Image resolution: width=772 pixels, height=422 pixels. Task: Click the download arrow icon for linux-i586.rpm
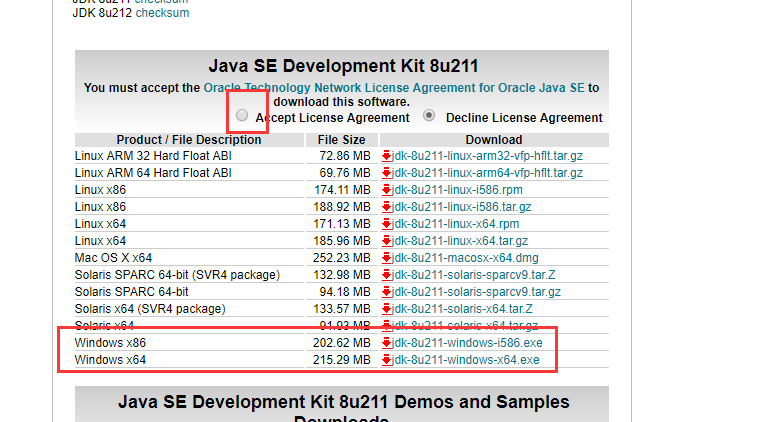386,190
